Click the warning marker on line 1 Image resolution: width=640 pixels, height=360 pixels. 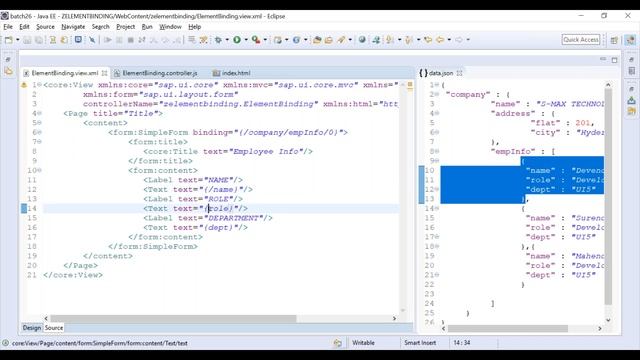(x=24, y=85)
